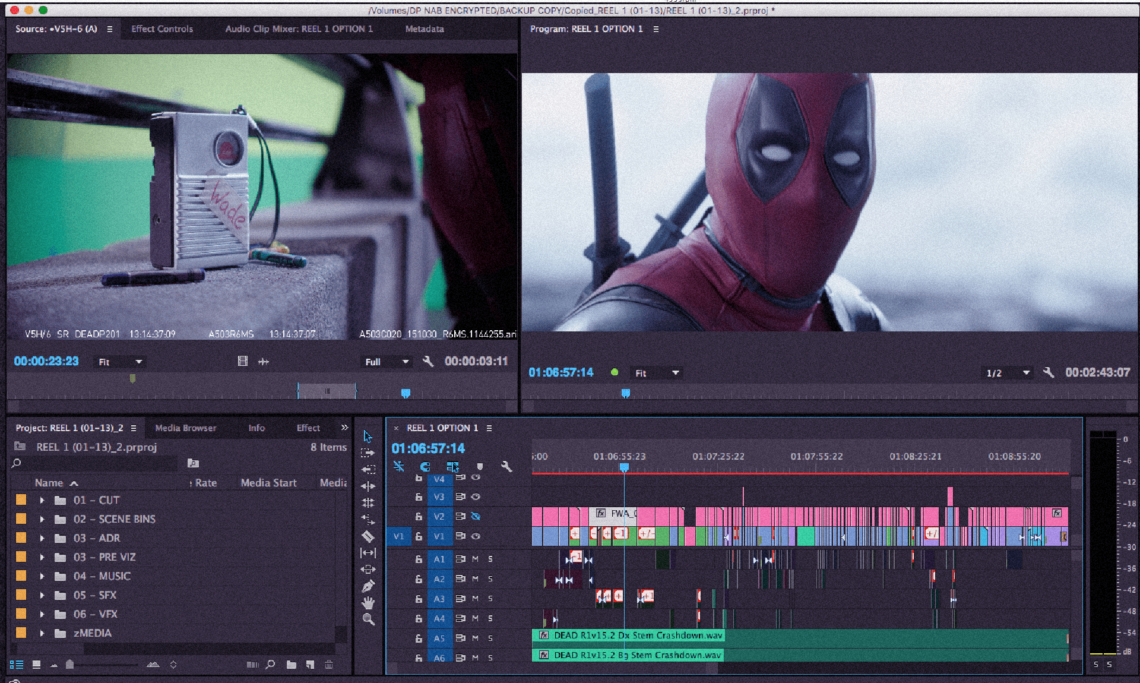The height and width of the screenshot is (683, 1140).
Task: Mute audio track A1
Action: coord(476,559)
